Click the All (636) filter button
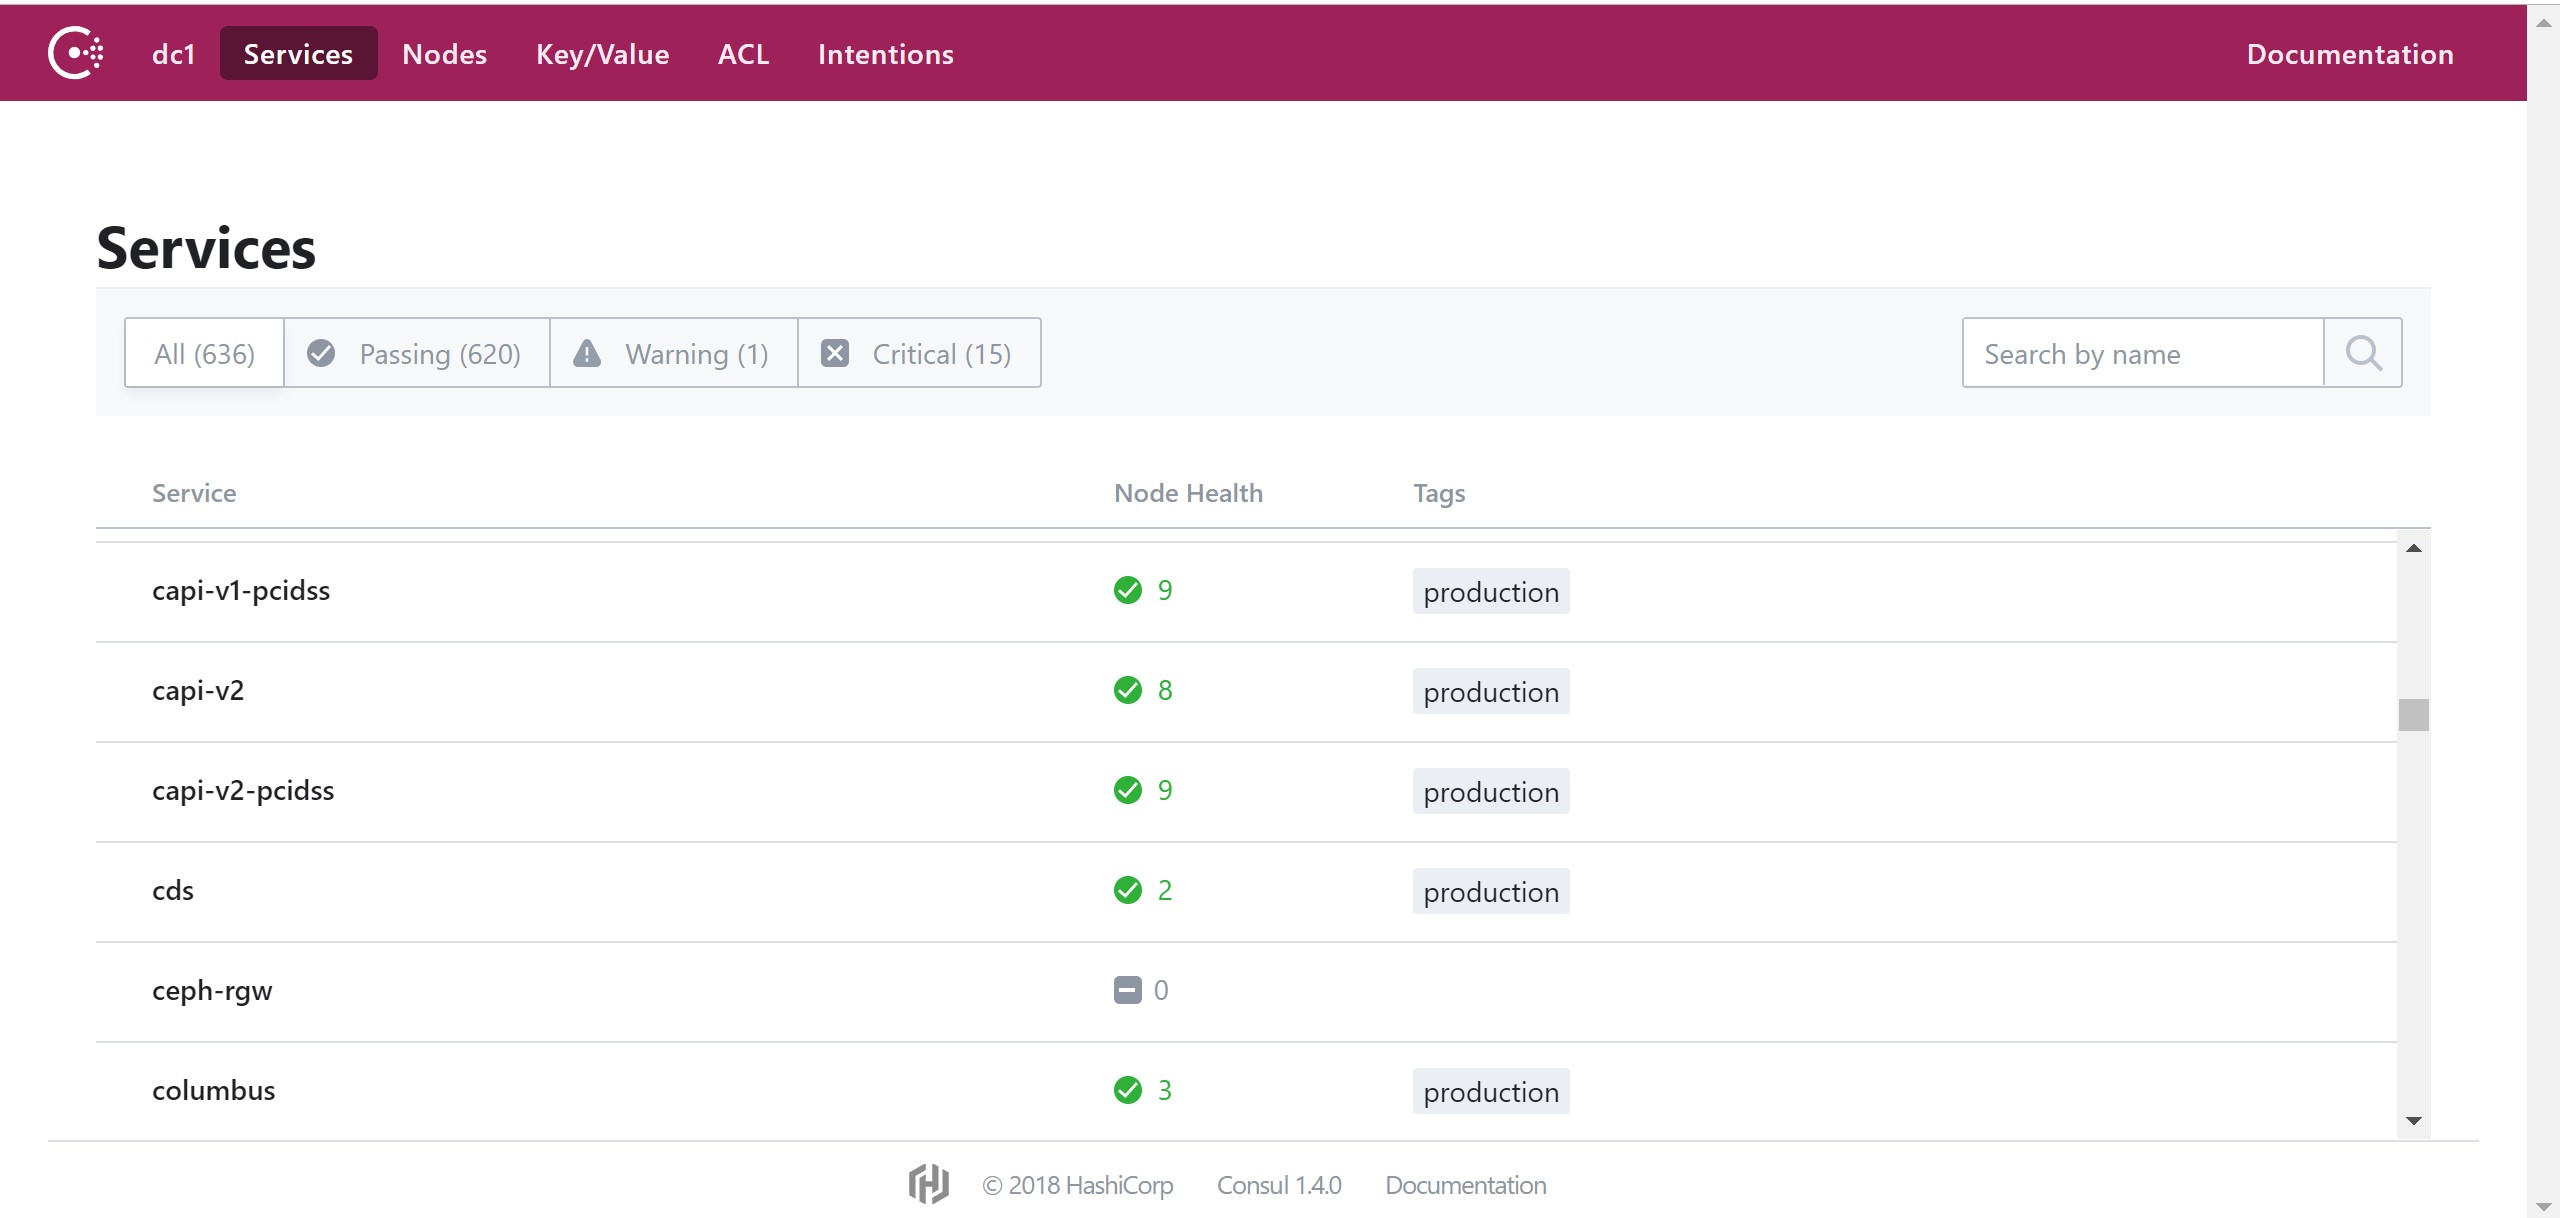This screenshot has width=2560, height=1218. tap(202, 353)
